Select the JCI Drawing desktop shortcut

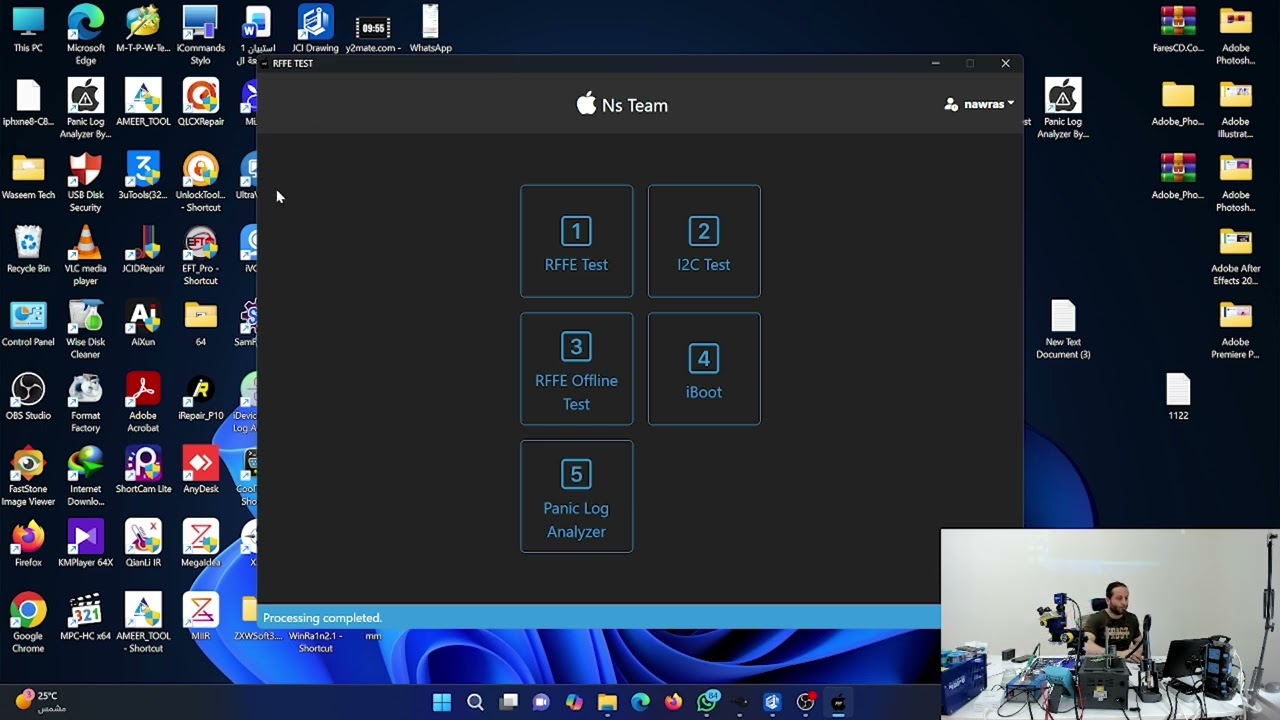click(x=315, y=30)
